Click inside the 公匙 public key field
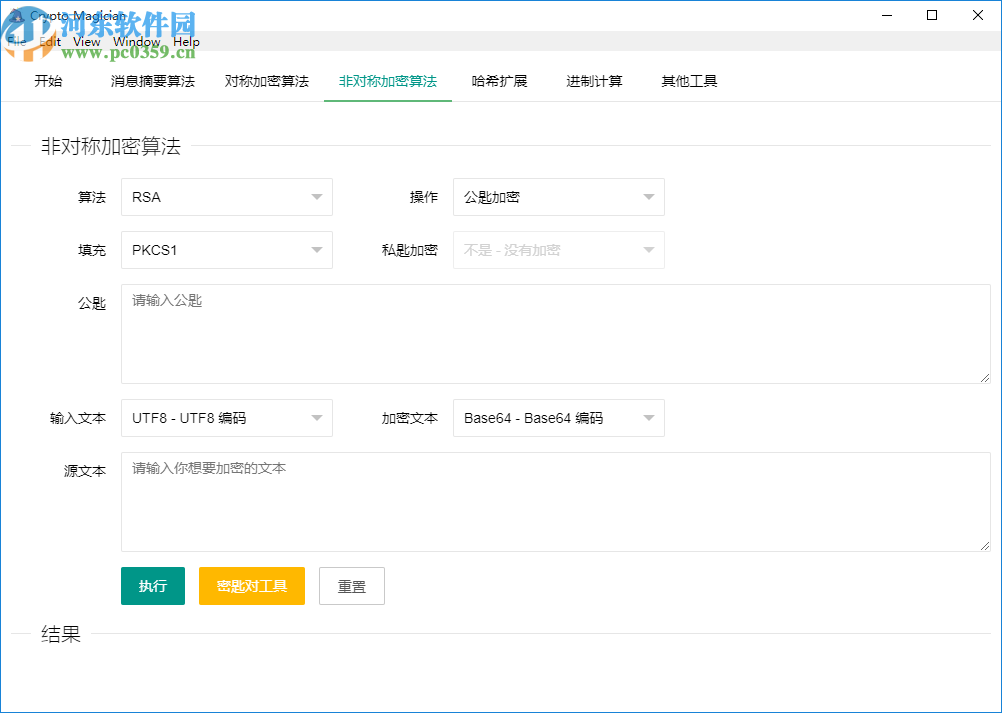 pyautogui.click(x=554, y=333)
